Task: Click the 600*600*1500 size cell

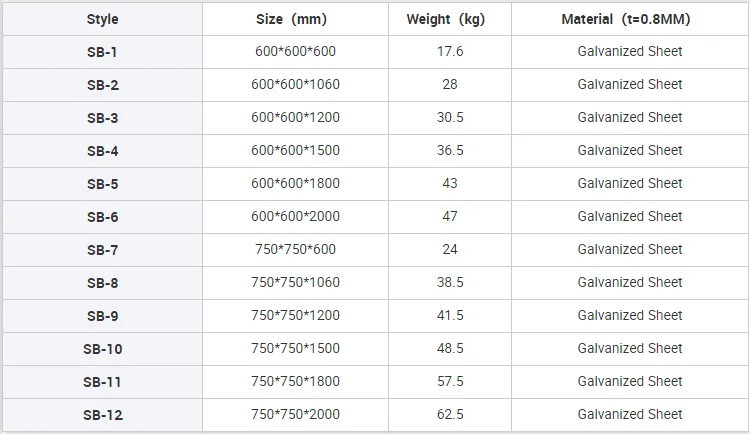Action: [295, 151]
